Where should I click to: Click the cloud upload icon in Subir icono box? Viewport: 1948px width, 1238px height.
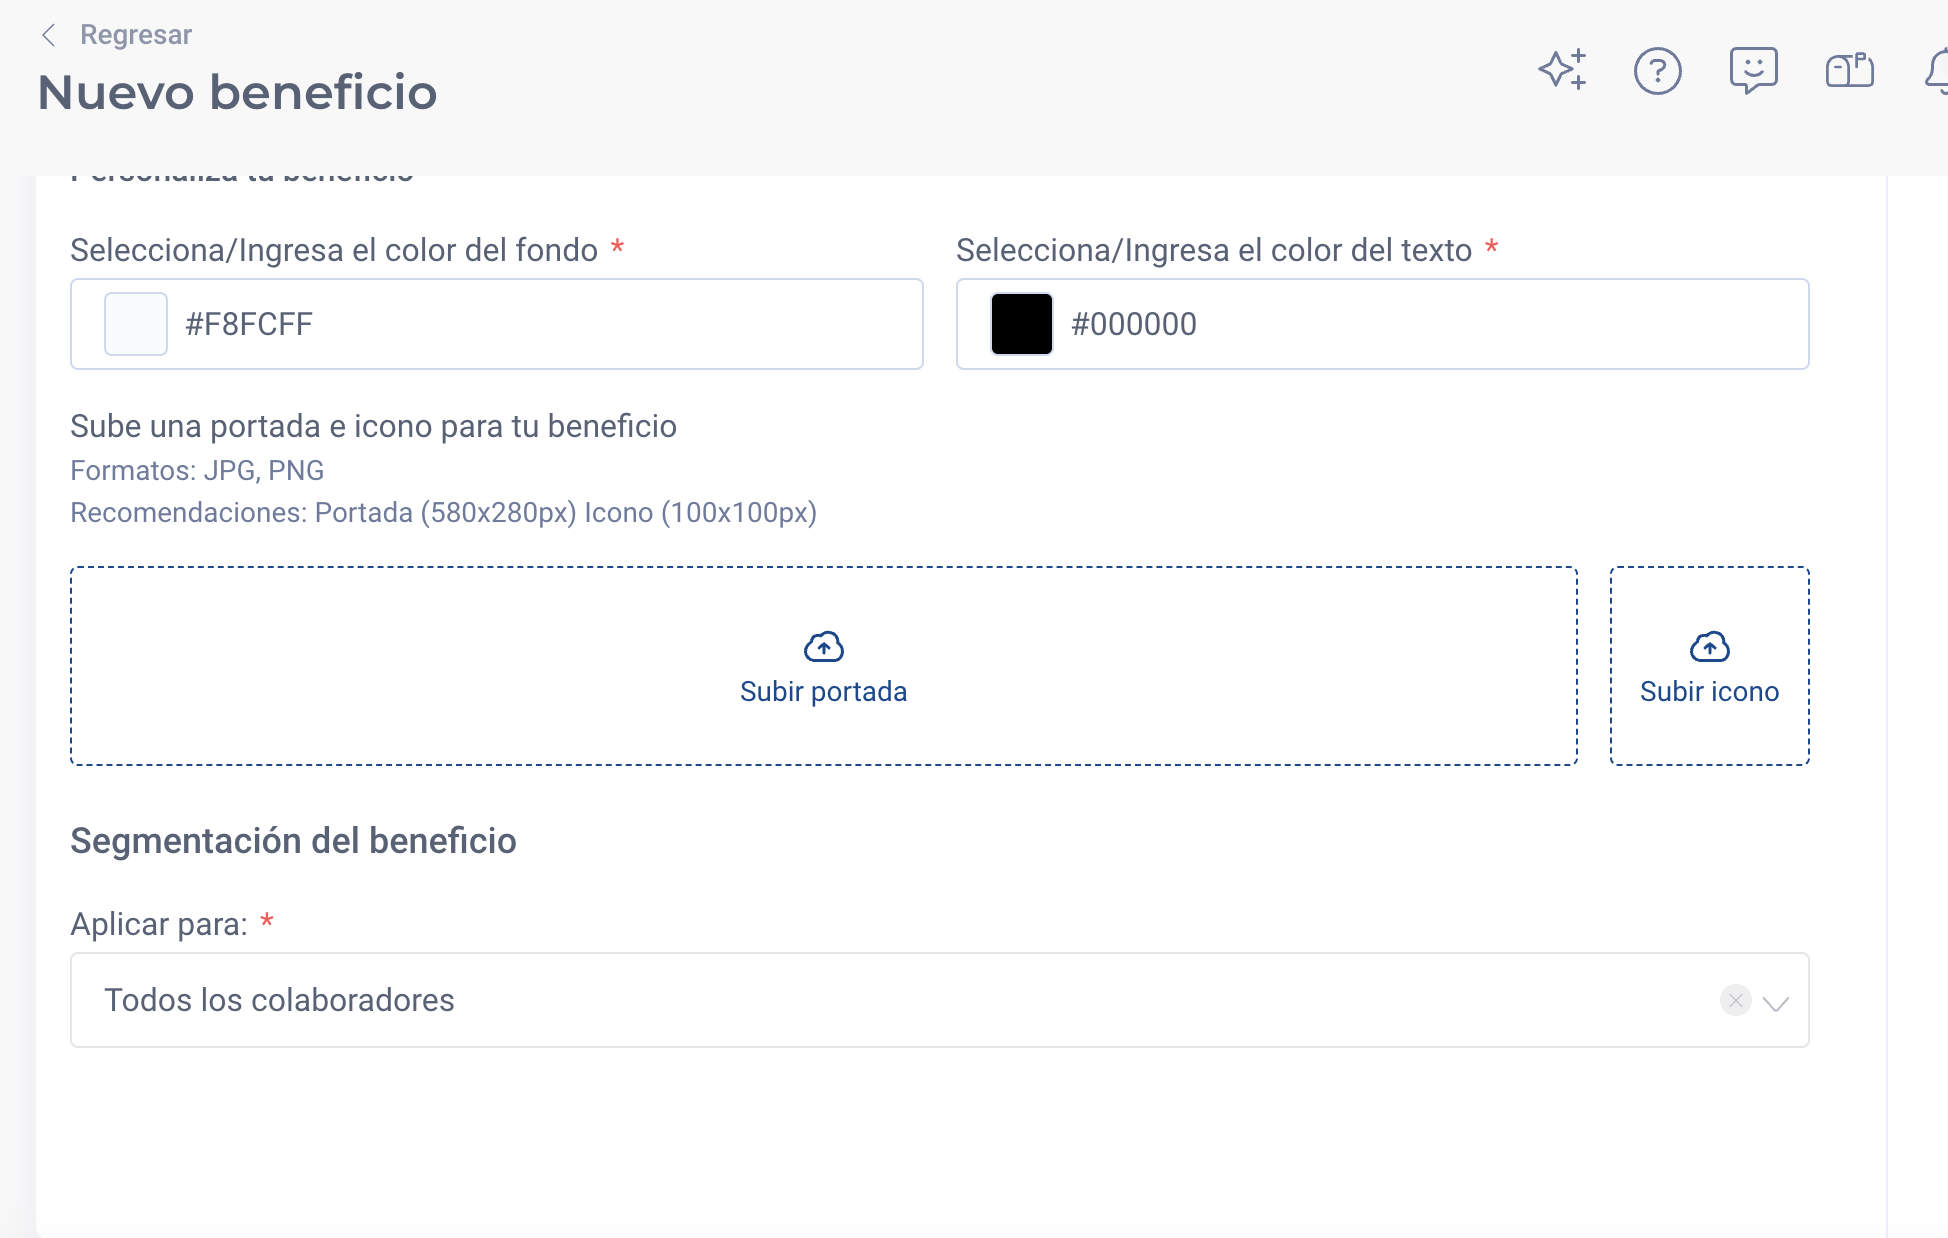(1709, 646)
